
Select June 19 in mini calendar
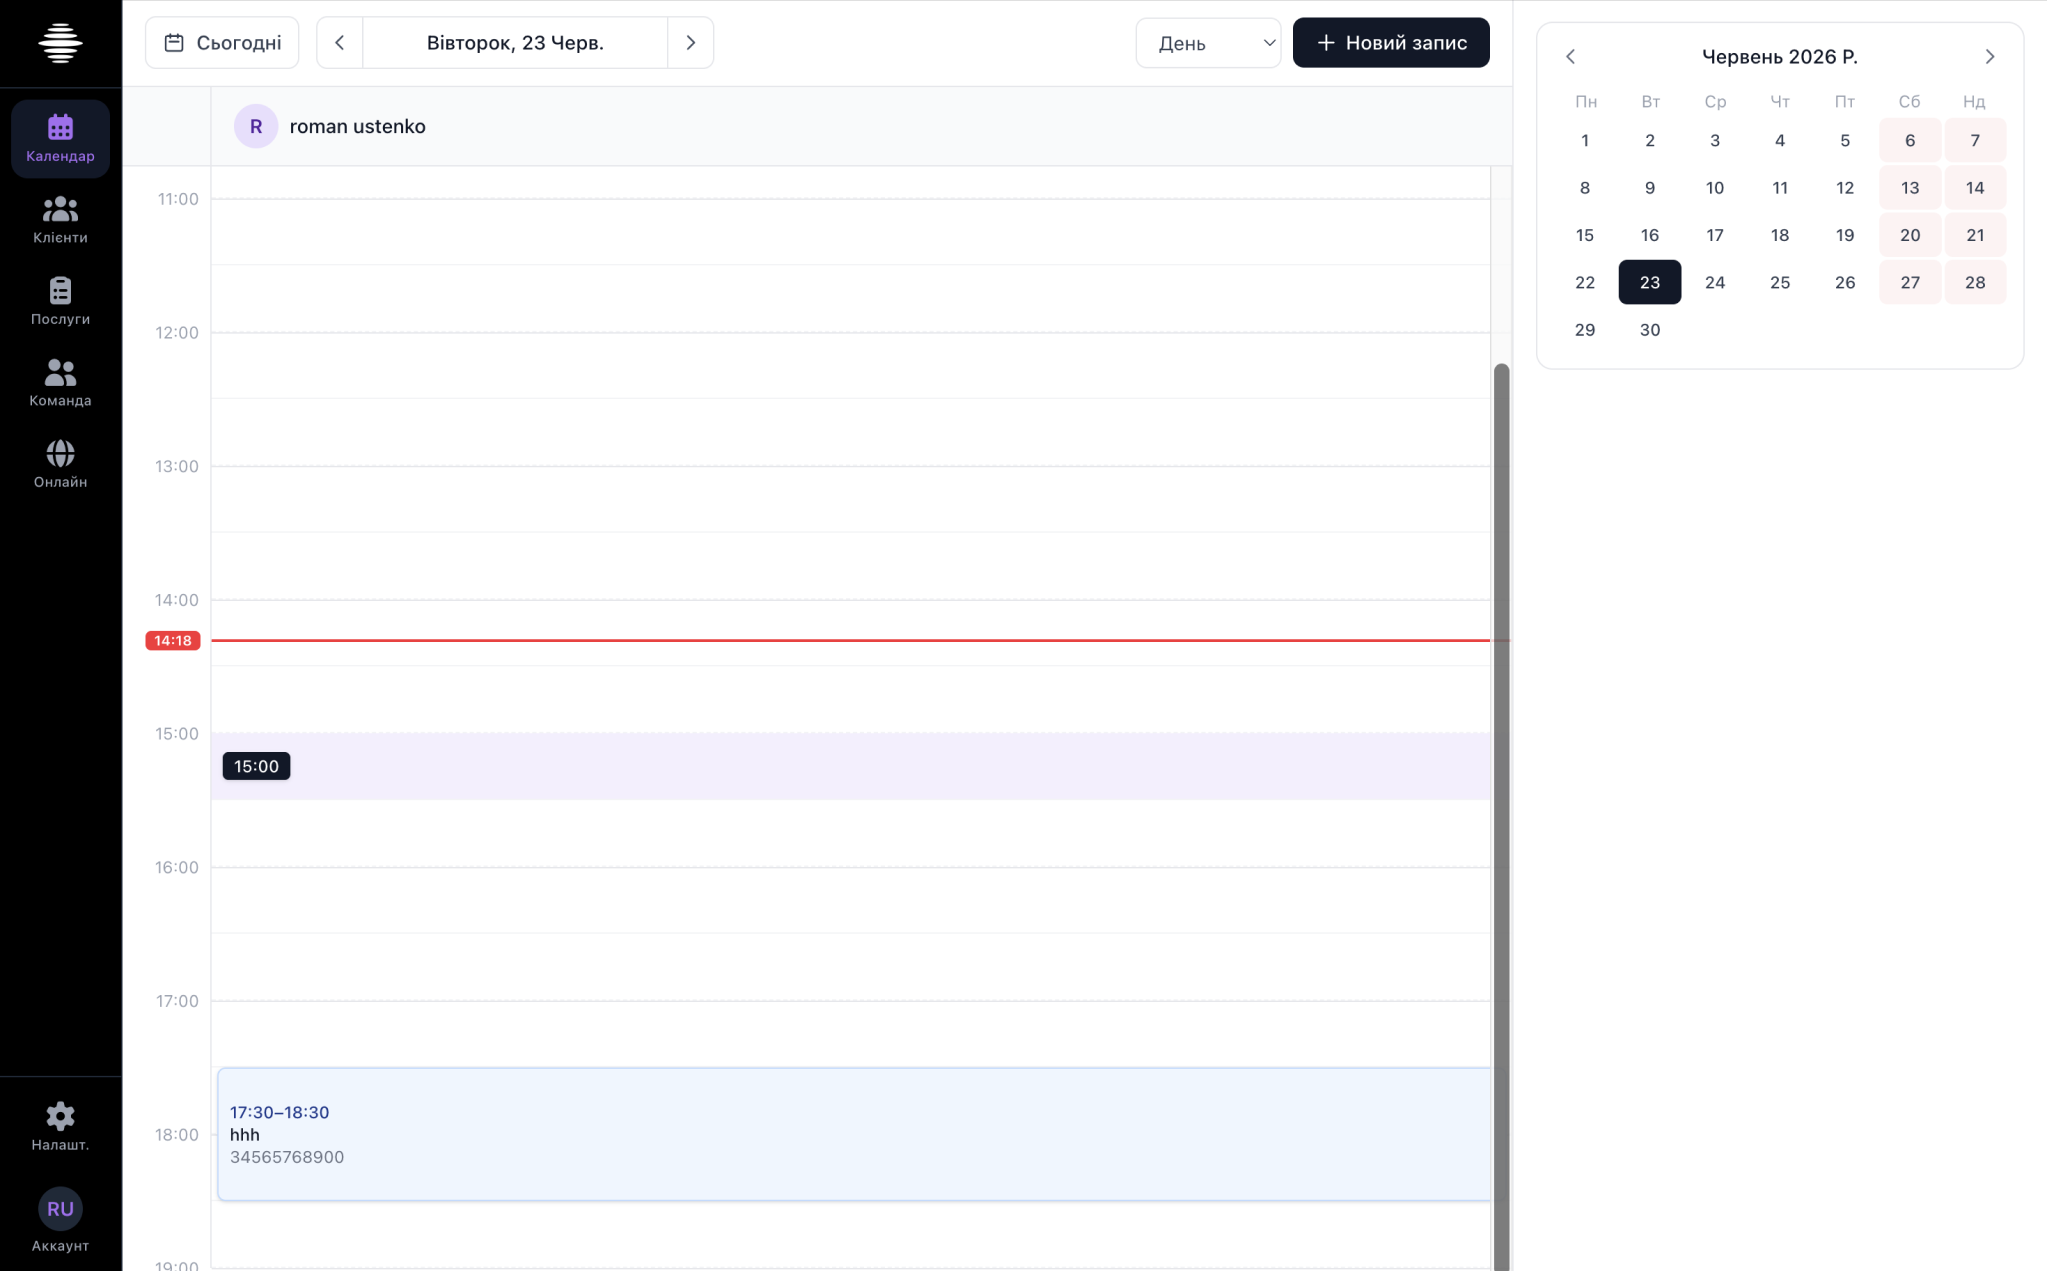pyautogui.click(x=1845, y=235)
